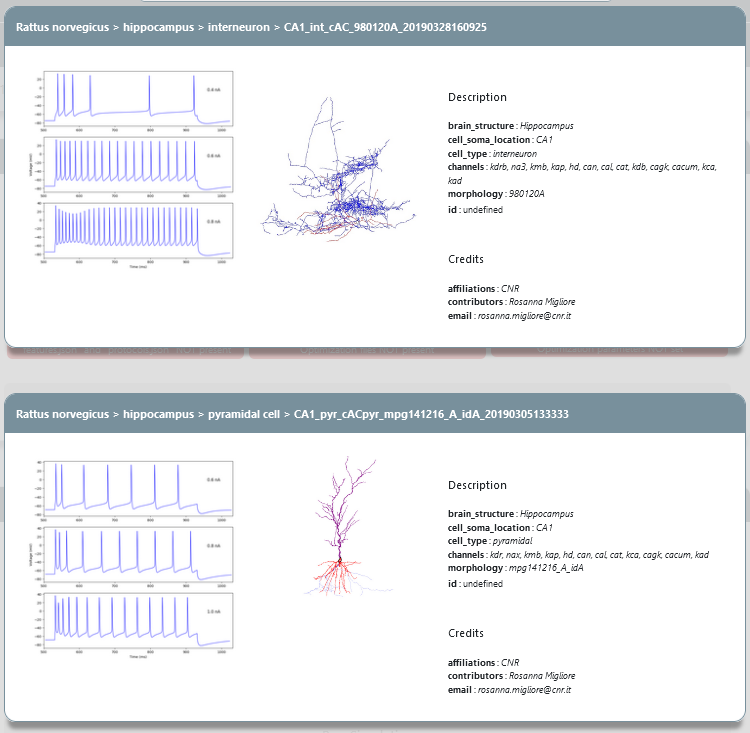Click the pyramidal 0.6 nA voltage trace
750x733 pixels.
tap(138, 489)
